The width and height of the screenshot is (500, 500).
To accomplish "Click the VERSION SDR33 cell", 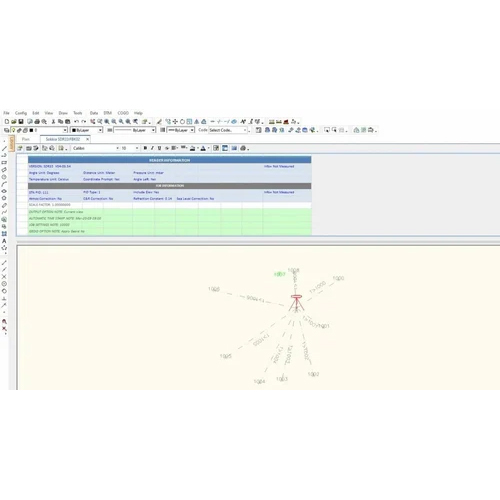I will (x=50, y=166).
